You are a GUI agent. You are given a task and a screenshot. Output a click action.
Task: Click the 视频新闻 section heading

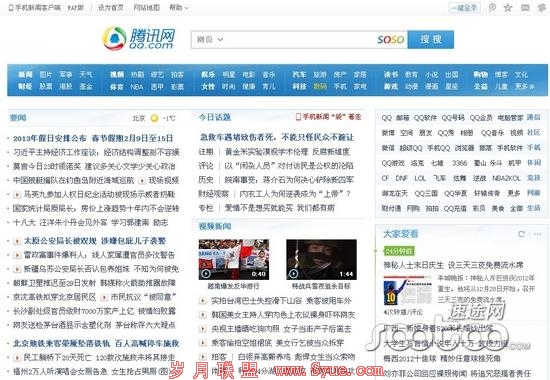(215, 226)
